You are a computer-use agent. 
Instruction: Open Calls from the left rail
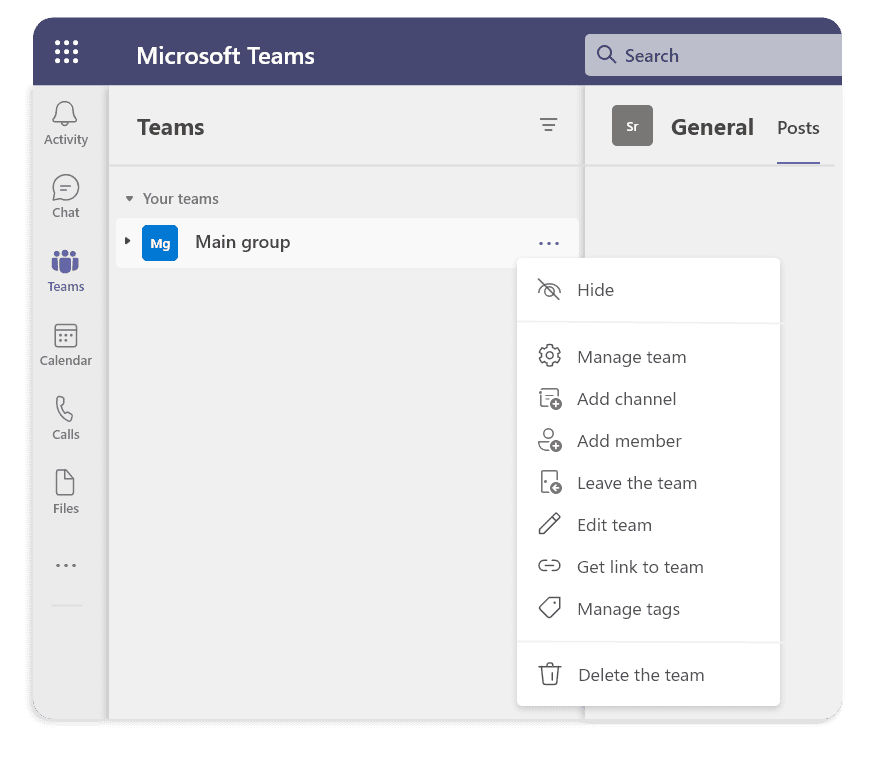[x=66, y=410]
